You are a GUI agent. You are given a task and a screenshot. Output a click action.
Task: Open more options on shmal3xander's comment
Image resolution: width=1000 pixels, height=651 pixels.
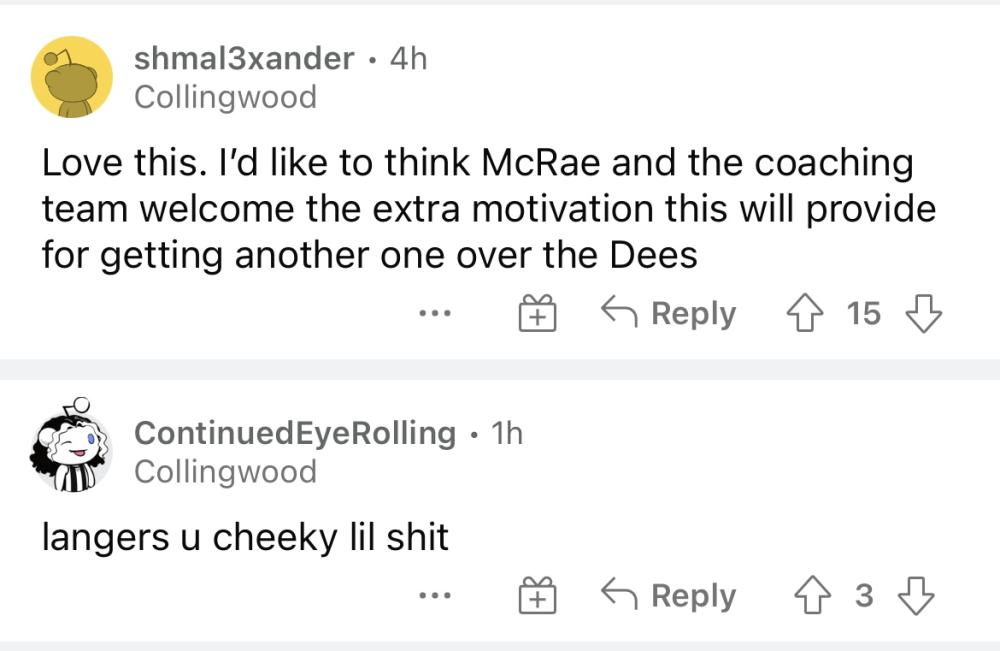[x=435, y=315]
